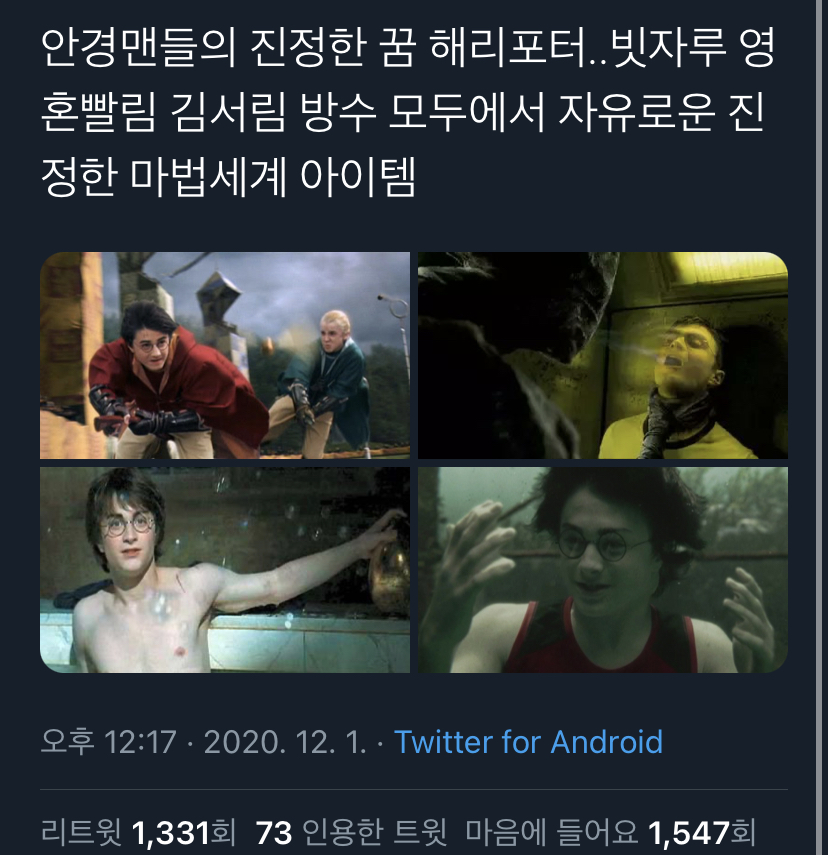View the underwater scene photo
Viewport: 828px width, 855px height.
[x=603, y=570]
